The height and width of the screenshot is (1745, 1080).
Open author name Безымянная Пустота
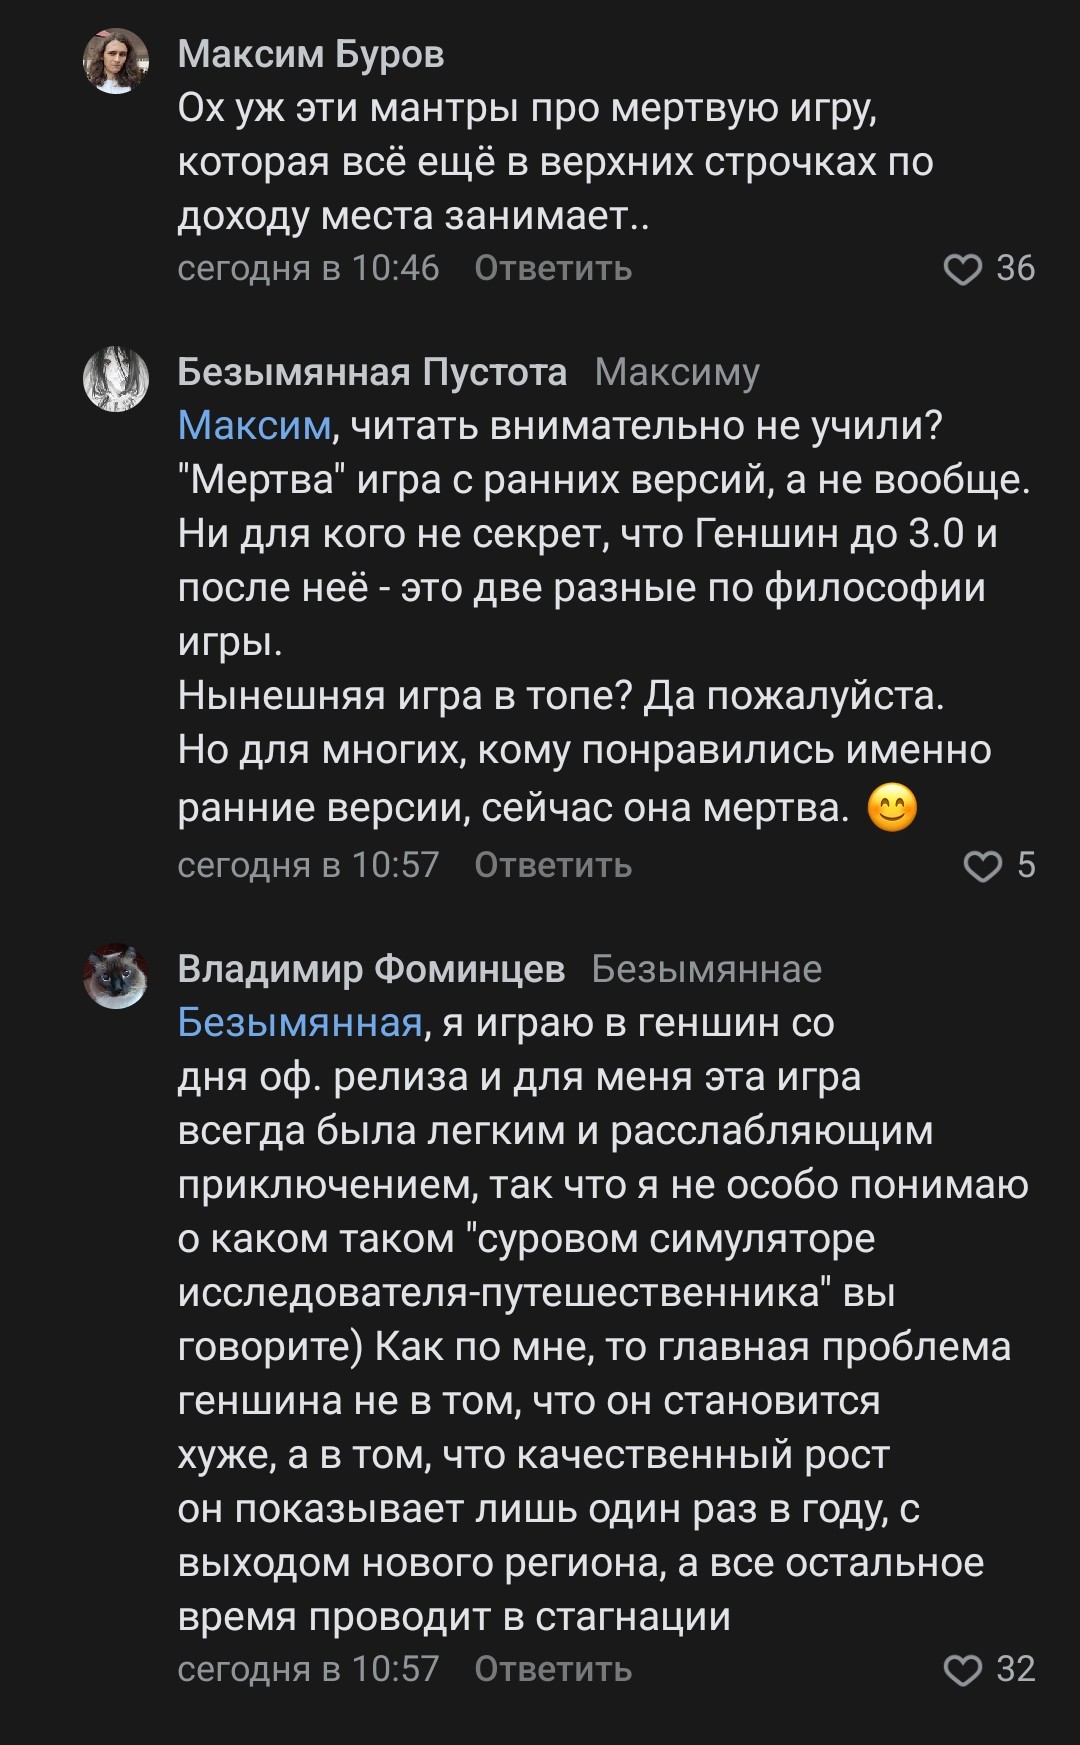(x=372, y=372)
